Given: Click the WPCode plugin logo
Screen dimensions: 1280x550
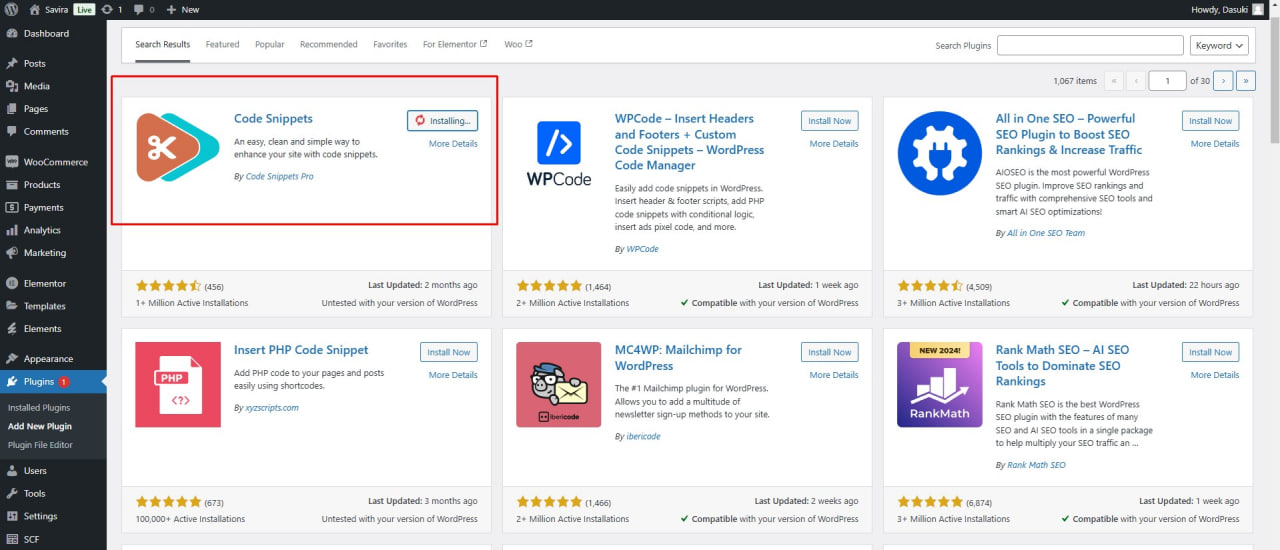Looking at the screenshot, I should (559, 153).
